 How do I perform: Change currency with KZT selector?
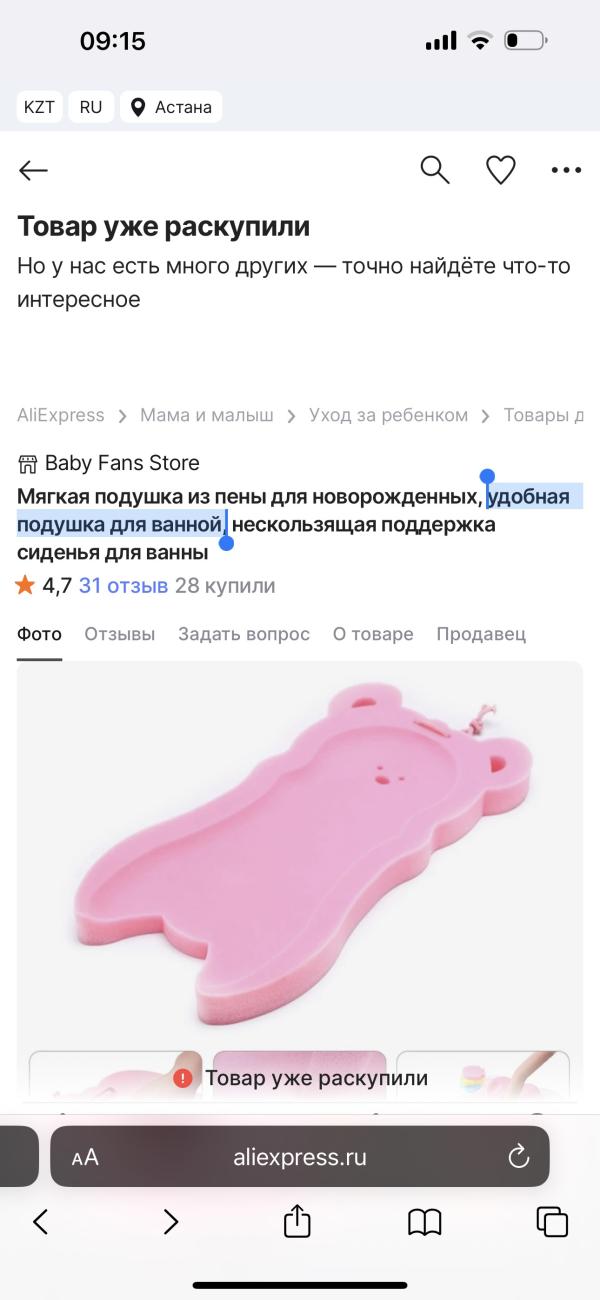[x=40, y=107]
